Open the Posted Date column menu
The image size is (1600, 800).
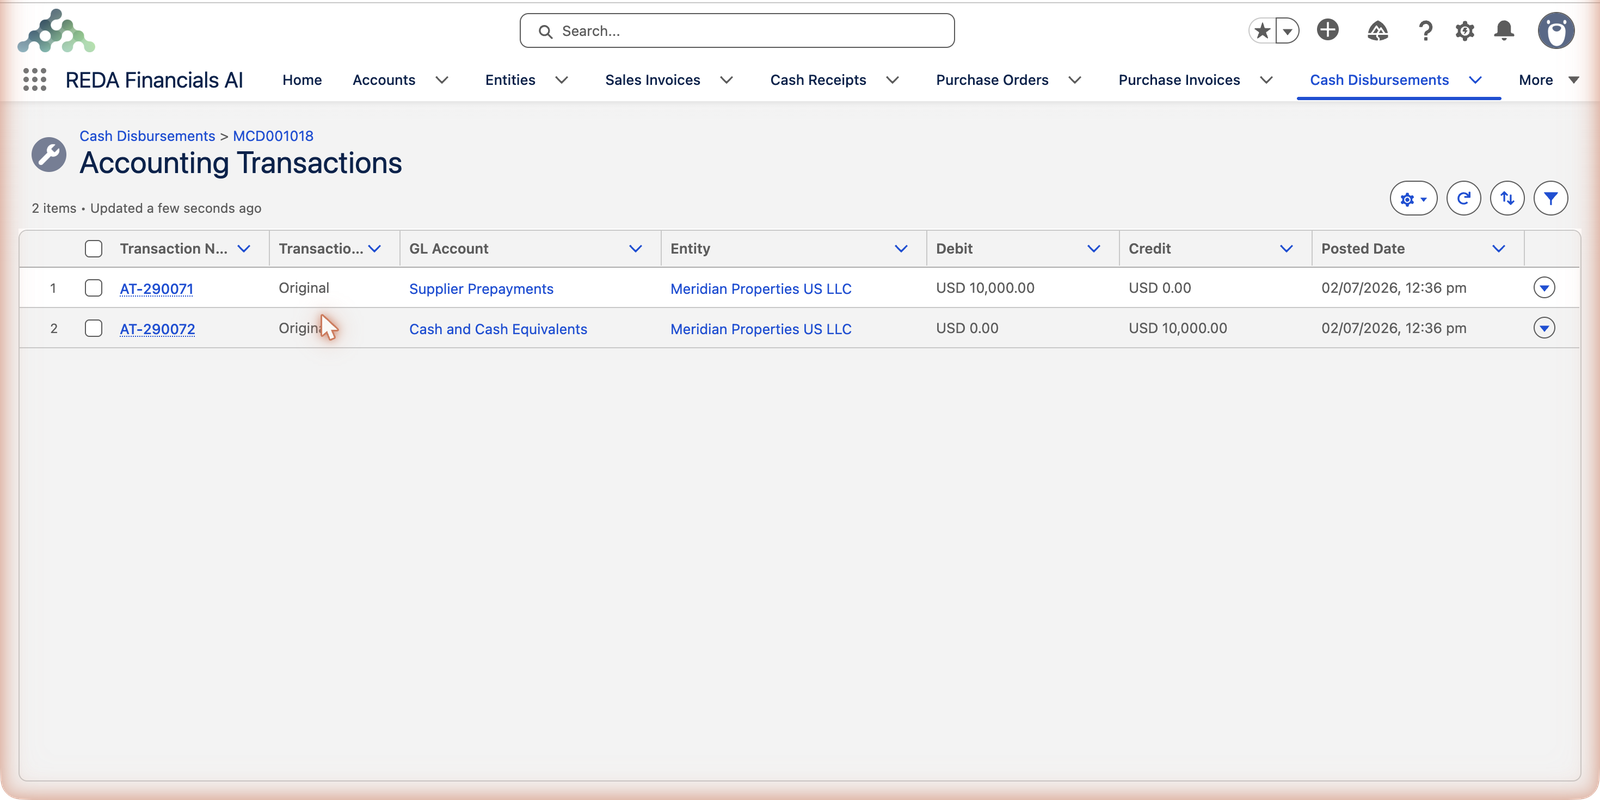point(1499,249)
